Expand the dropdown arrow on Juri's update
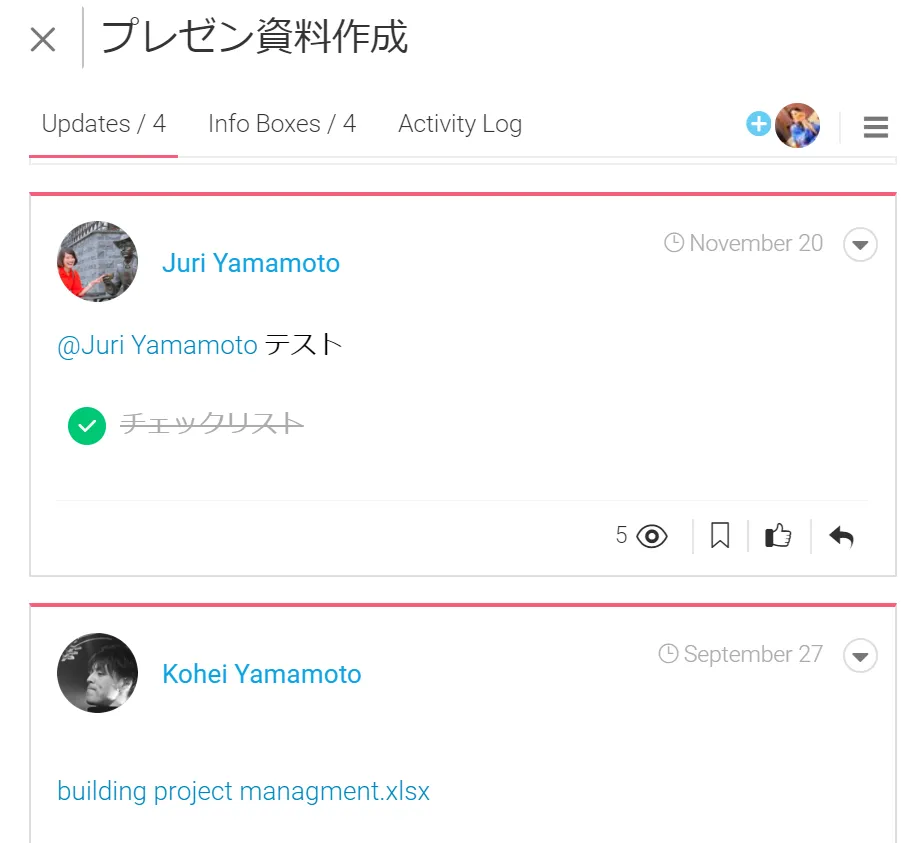Viewport: 901px width, 843px height. [860, 244]
